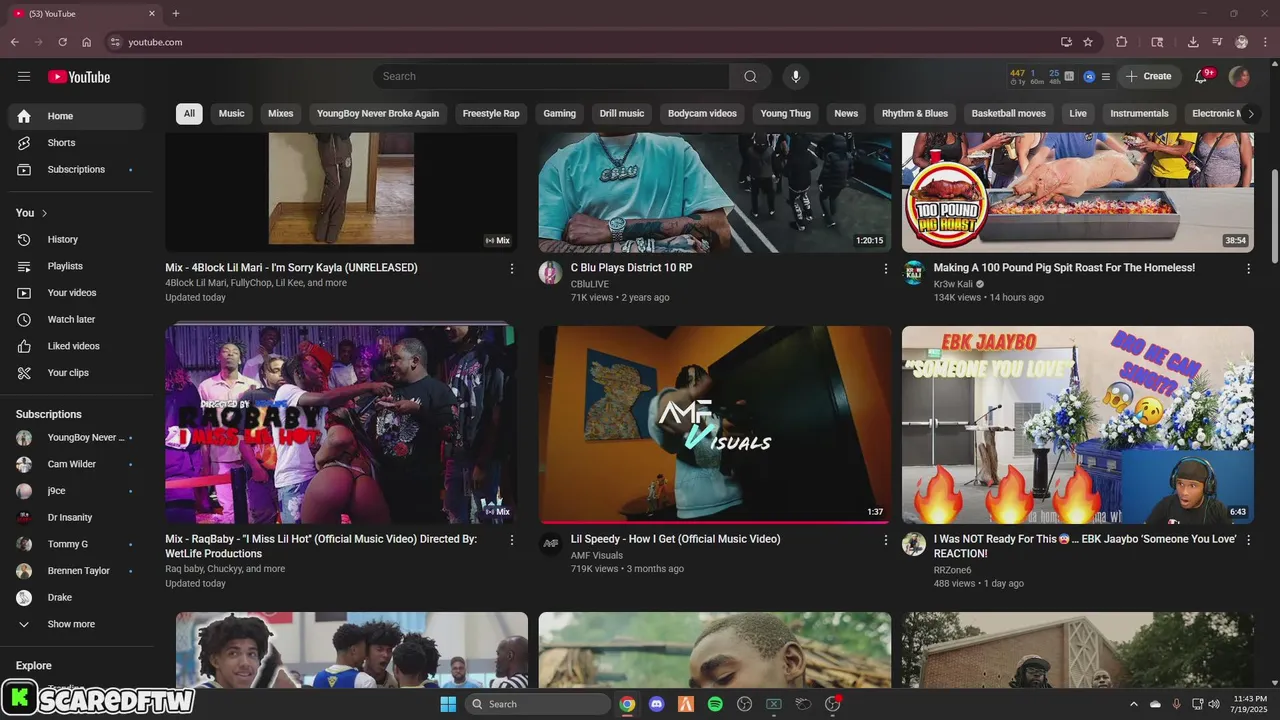This screenshot has height=720, width=1280.
Task: Click the search magnifier button
Action: point(750,76)
